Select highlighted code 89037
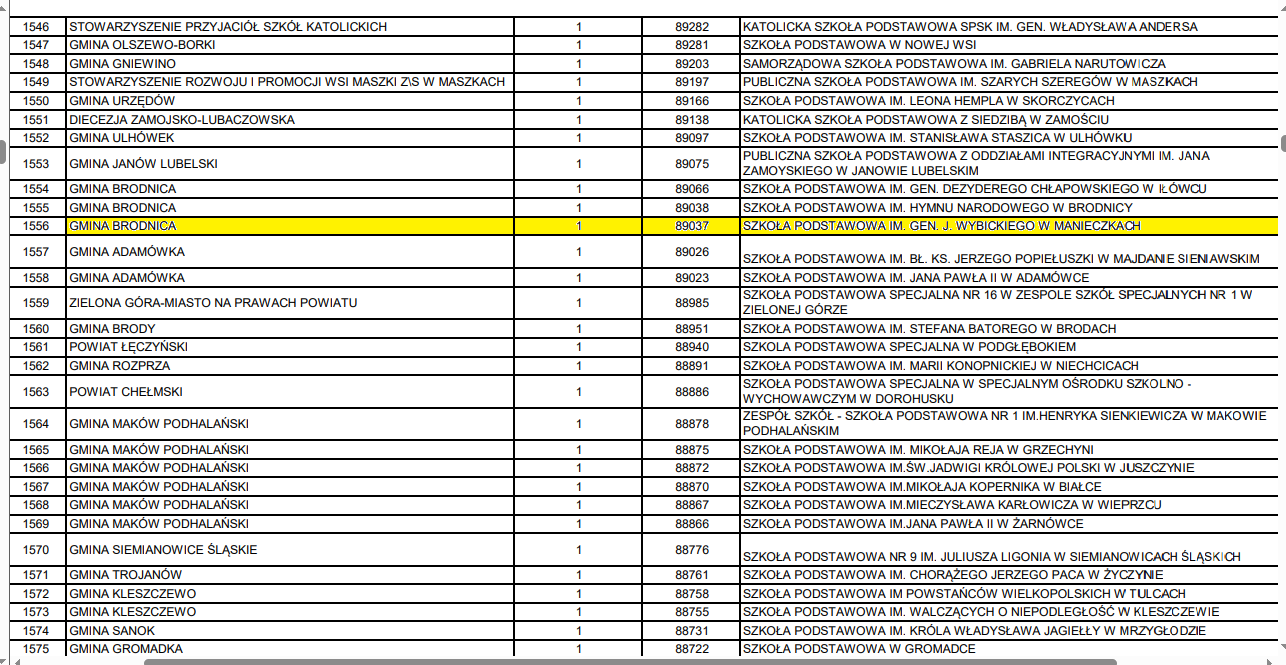This screenshot has height=665, width=1286. tap(691, 226)
